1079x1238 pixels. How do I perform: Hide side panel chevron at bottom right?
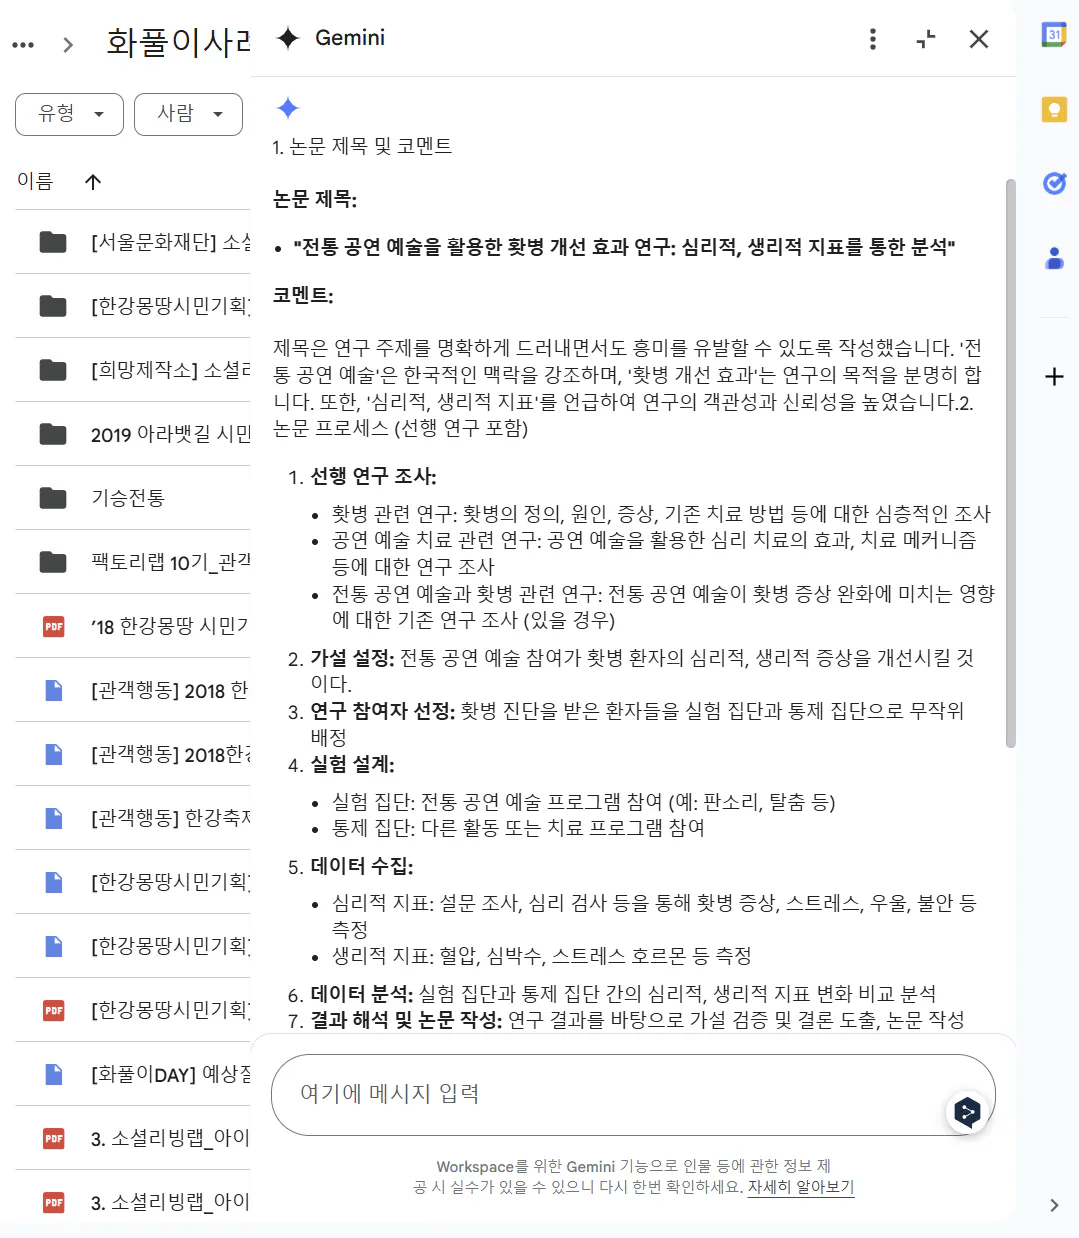tap(1054, 1205)
